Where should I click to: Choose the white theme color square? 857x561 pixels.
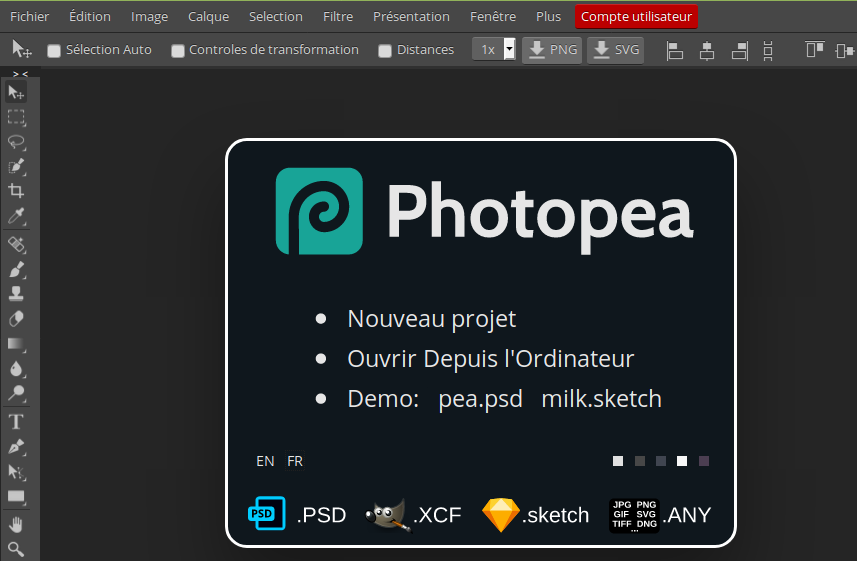[x=682, y=461]
